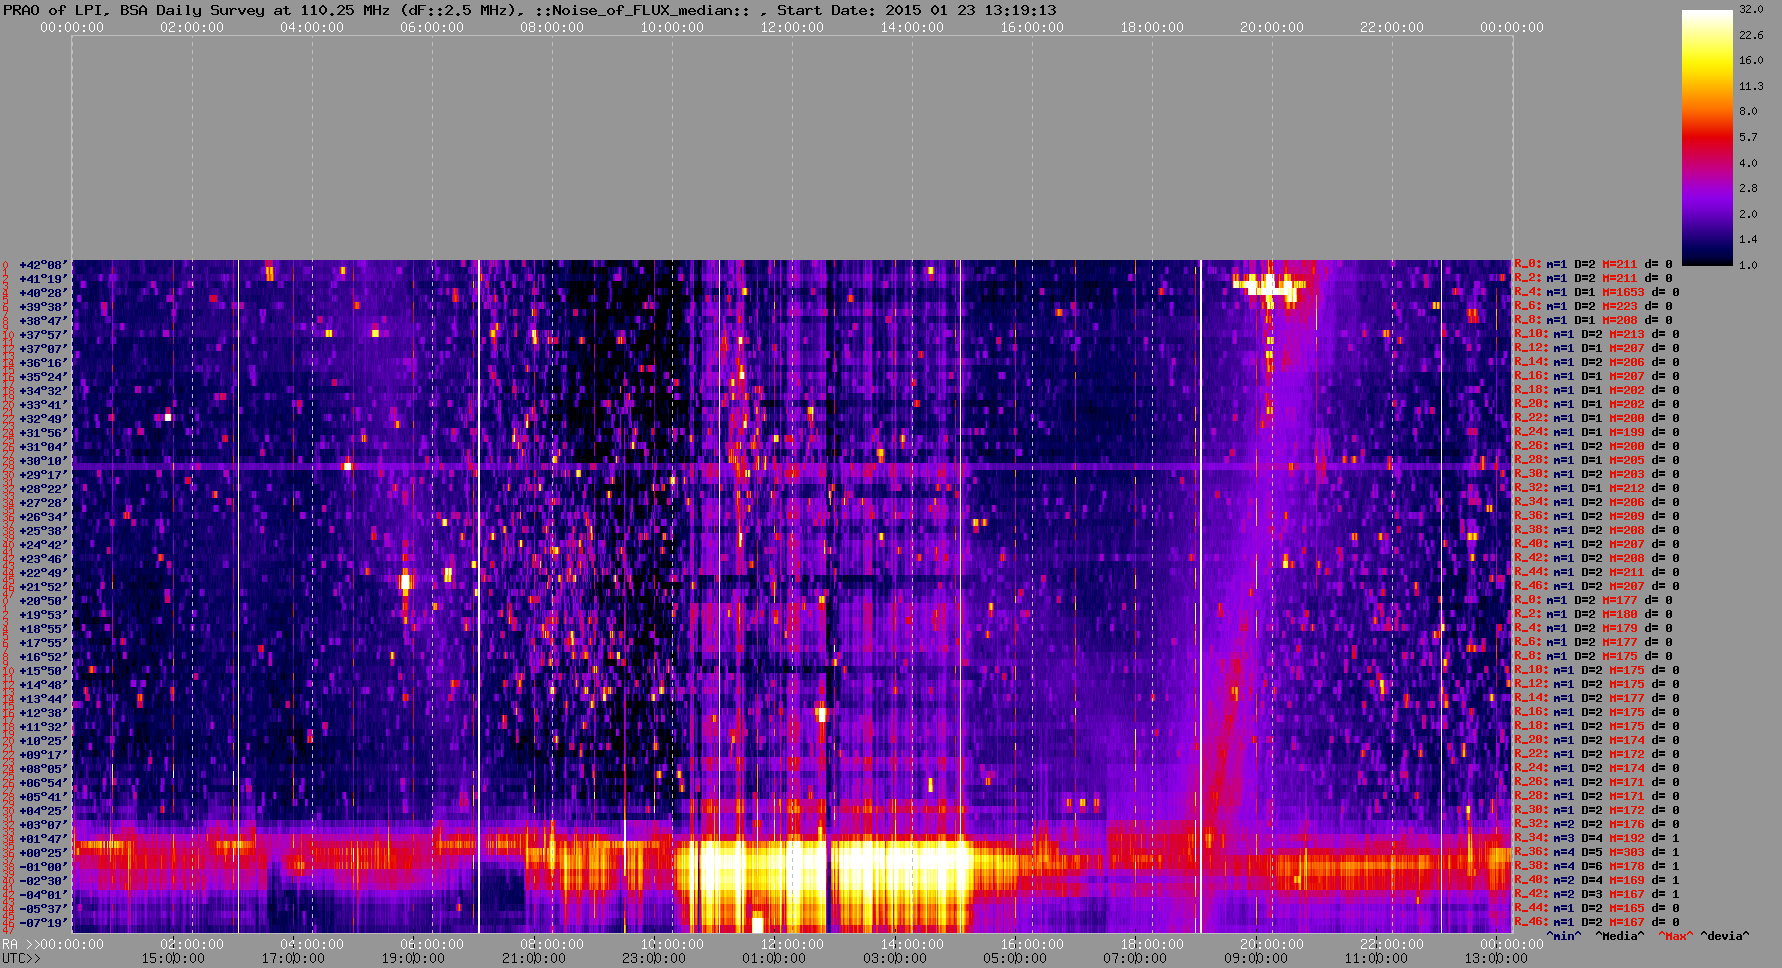This screenshot has height=968, width=1782.
Task: Click the 1.4 value on color scale
Action: point(1748,240)
